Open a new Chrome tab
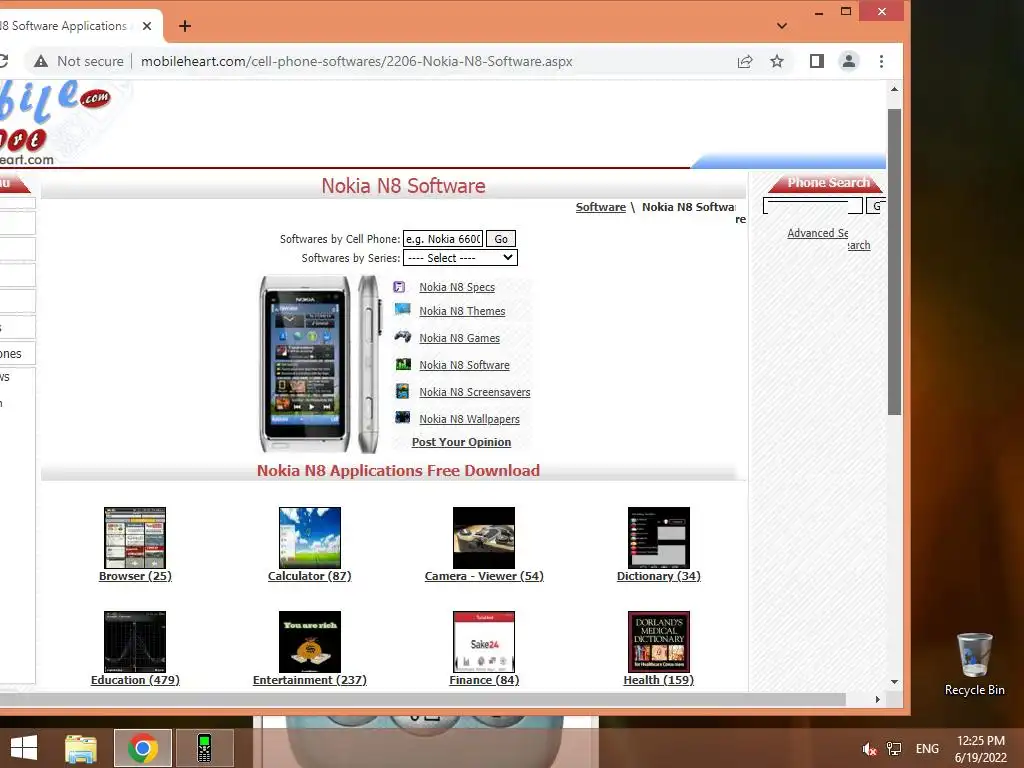 [x=185, y=26]
